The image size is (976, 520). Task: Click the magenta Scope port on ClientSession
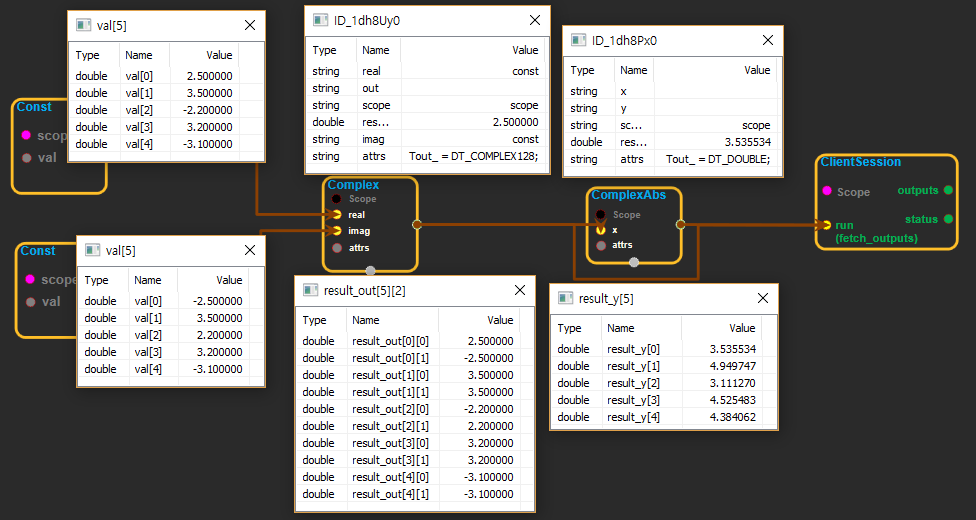point(826,191)
